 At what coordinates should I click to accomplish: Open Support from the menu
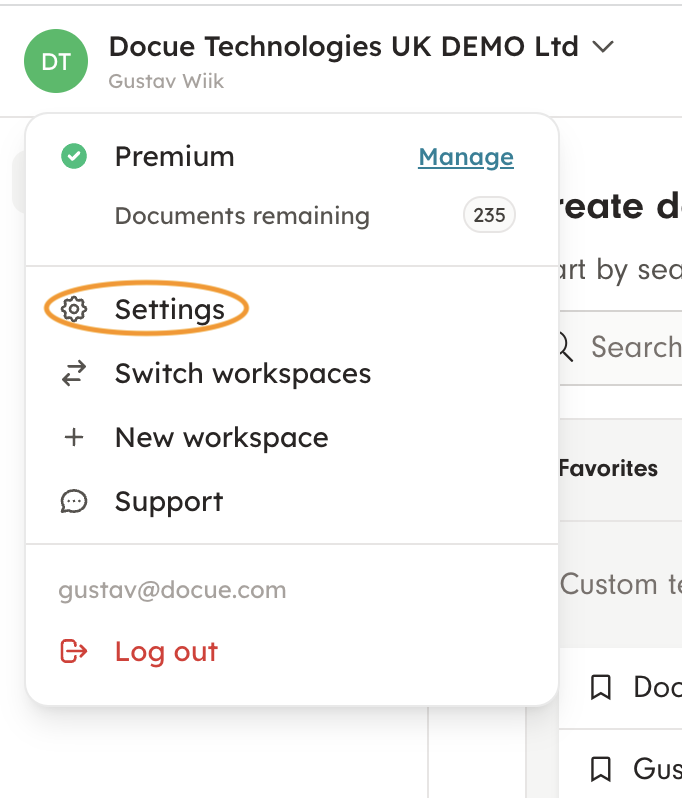[x=169, y=502]
